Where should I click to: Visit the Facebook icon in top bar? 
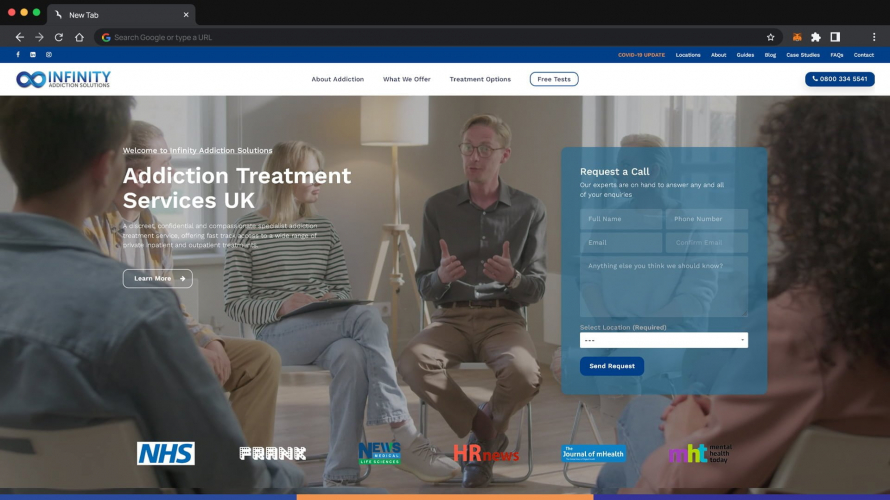click(x=18, y=54)
